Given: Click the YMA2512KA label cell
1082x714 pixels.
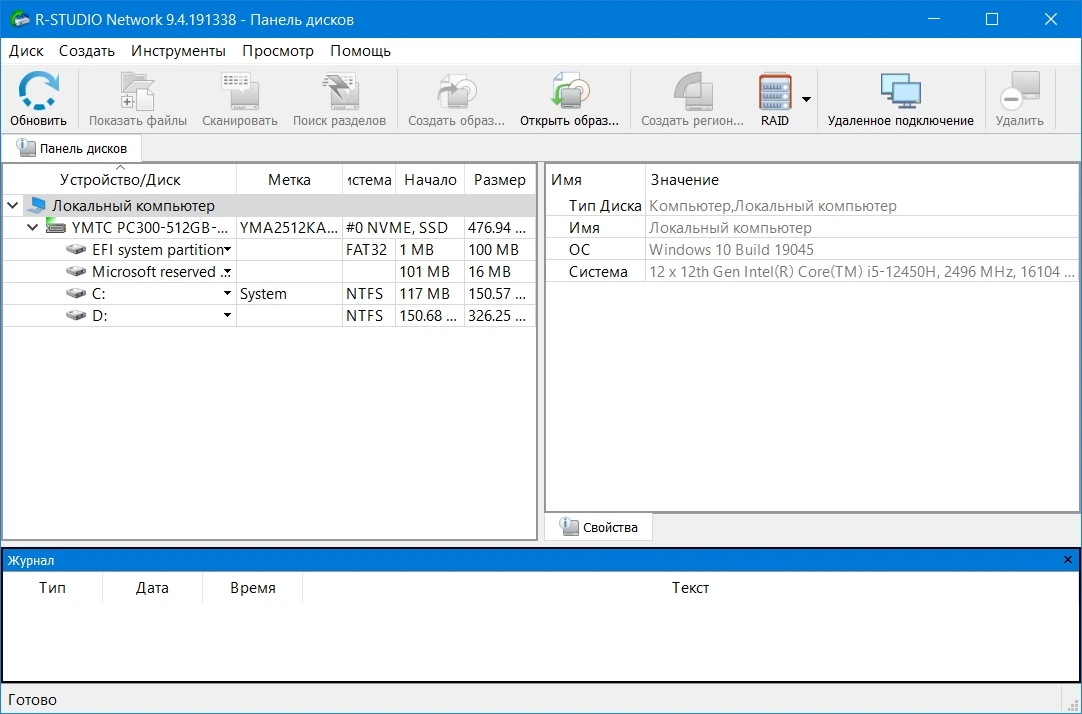Looking at the screenshot, I should [x=290, y=228].
